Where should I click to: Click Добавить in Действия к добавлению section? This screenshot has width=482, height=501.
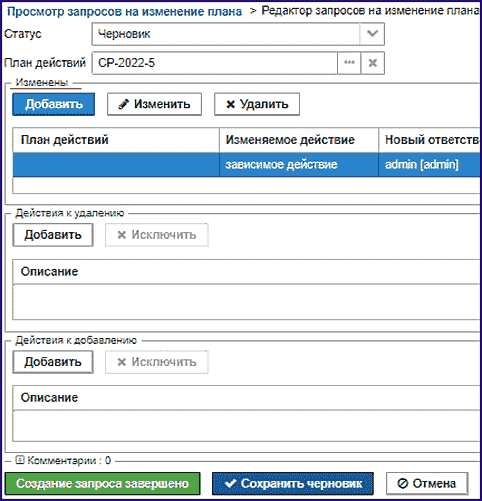click(x=53, y=362)
